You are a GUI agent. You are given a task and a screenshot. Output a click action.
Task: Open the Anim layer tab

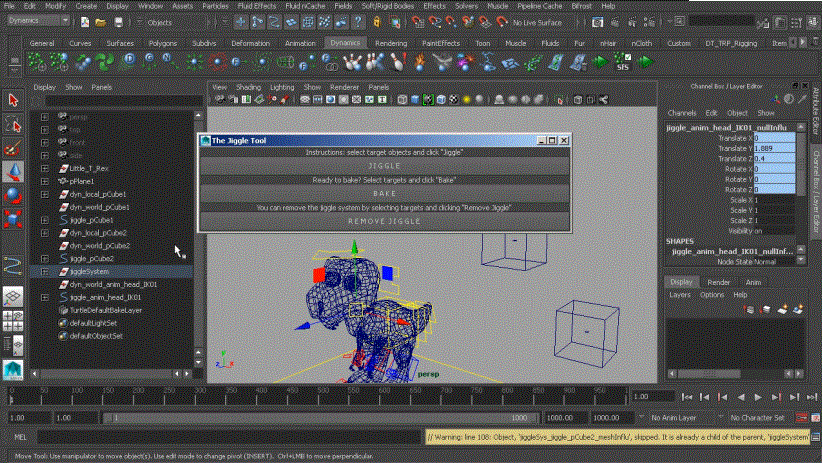point(753,282)
